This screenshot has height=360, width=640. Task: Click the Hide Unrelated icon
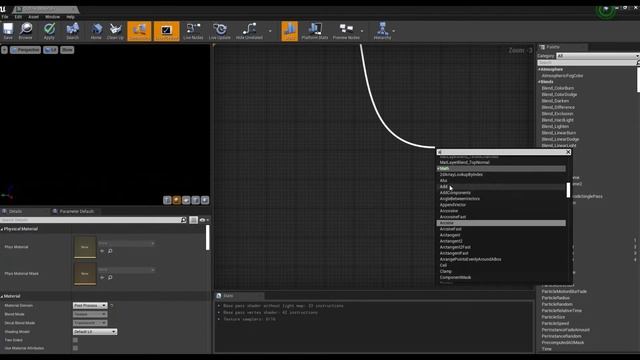coord(249,31)
